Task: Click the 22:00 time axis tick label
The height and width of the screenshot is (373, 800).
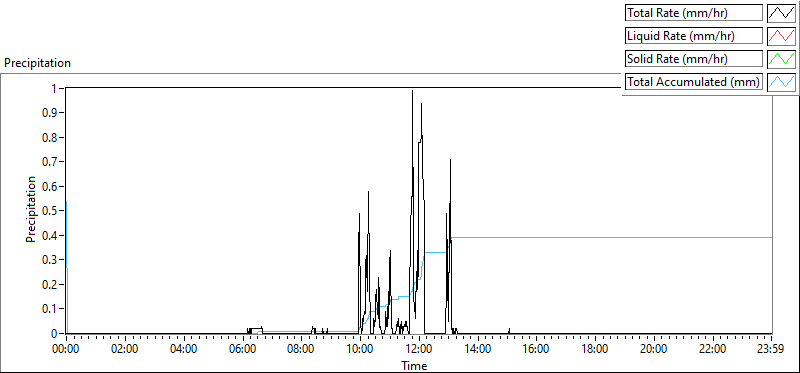Action: (x=713, y=350)
